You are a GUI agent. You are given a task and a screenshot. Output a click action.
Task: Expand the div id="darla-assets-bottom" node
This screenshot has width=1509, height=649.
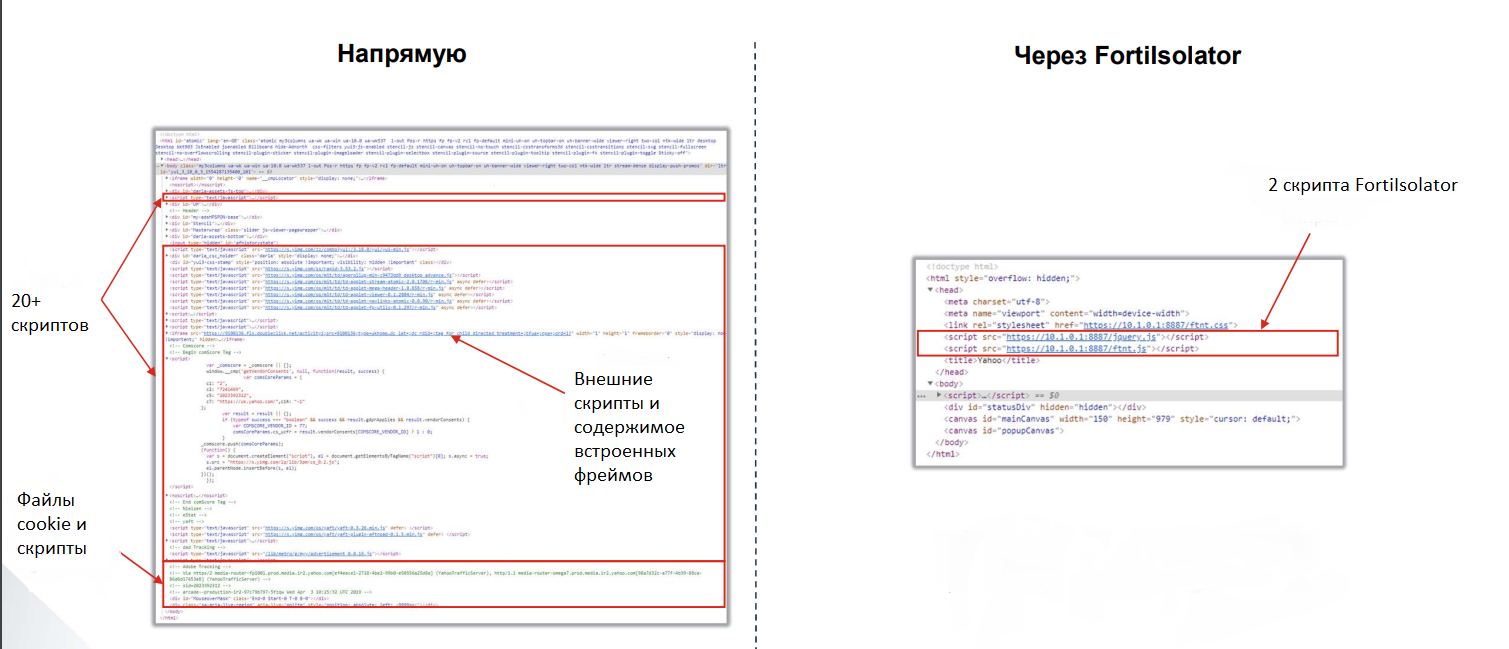coord(167,236)
